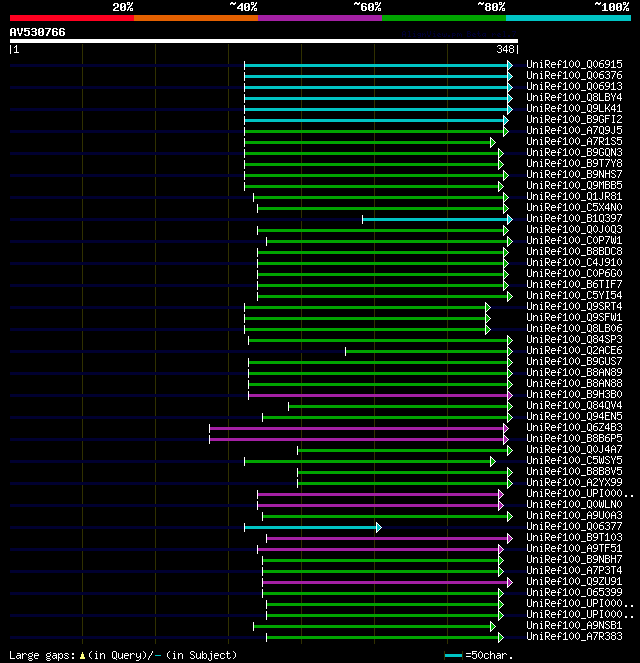
Task: Select the UniRef100_B8AN88 label
Action: click(x=574, y=383)
